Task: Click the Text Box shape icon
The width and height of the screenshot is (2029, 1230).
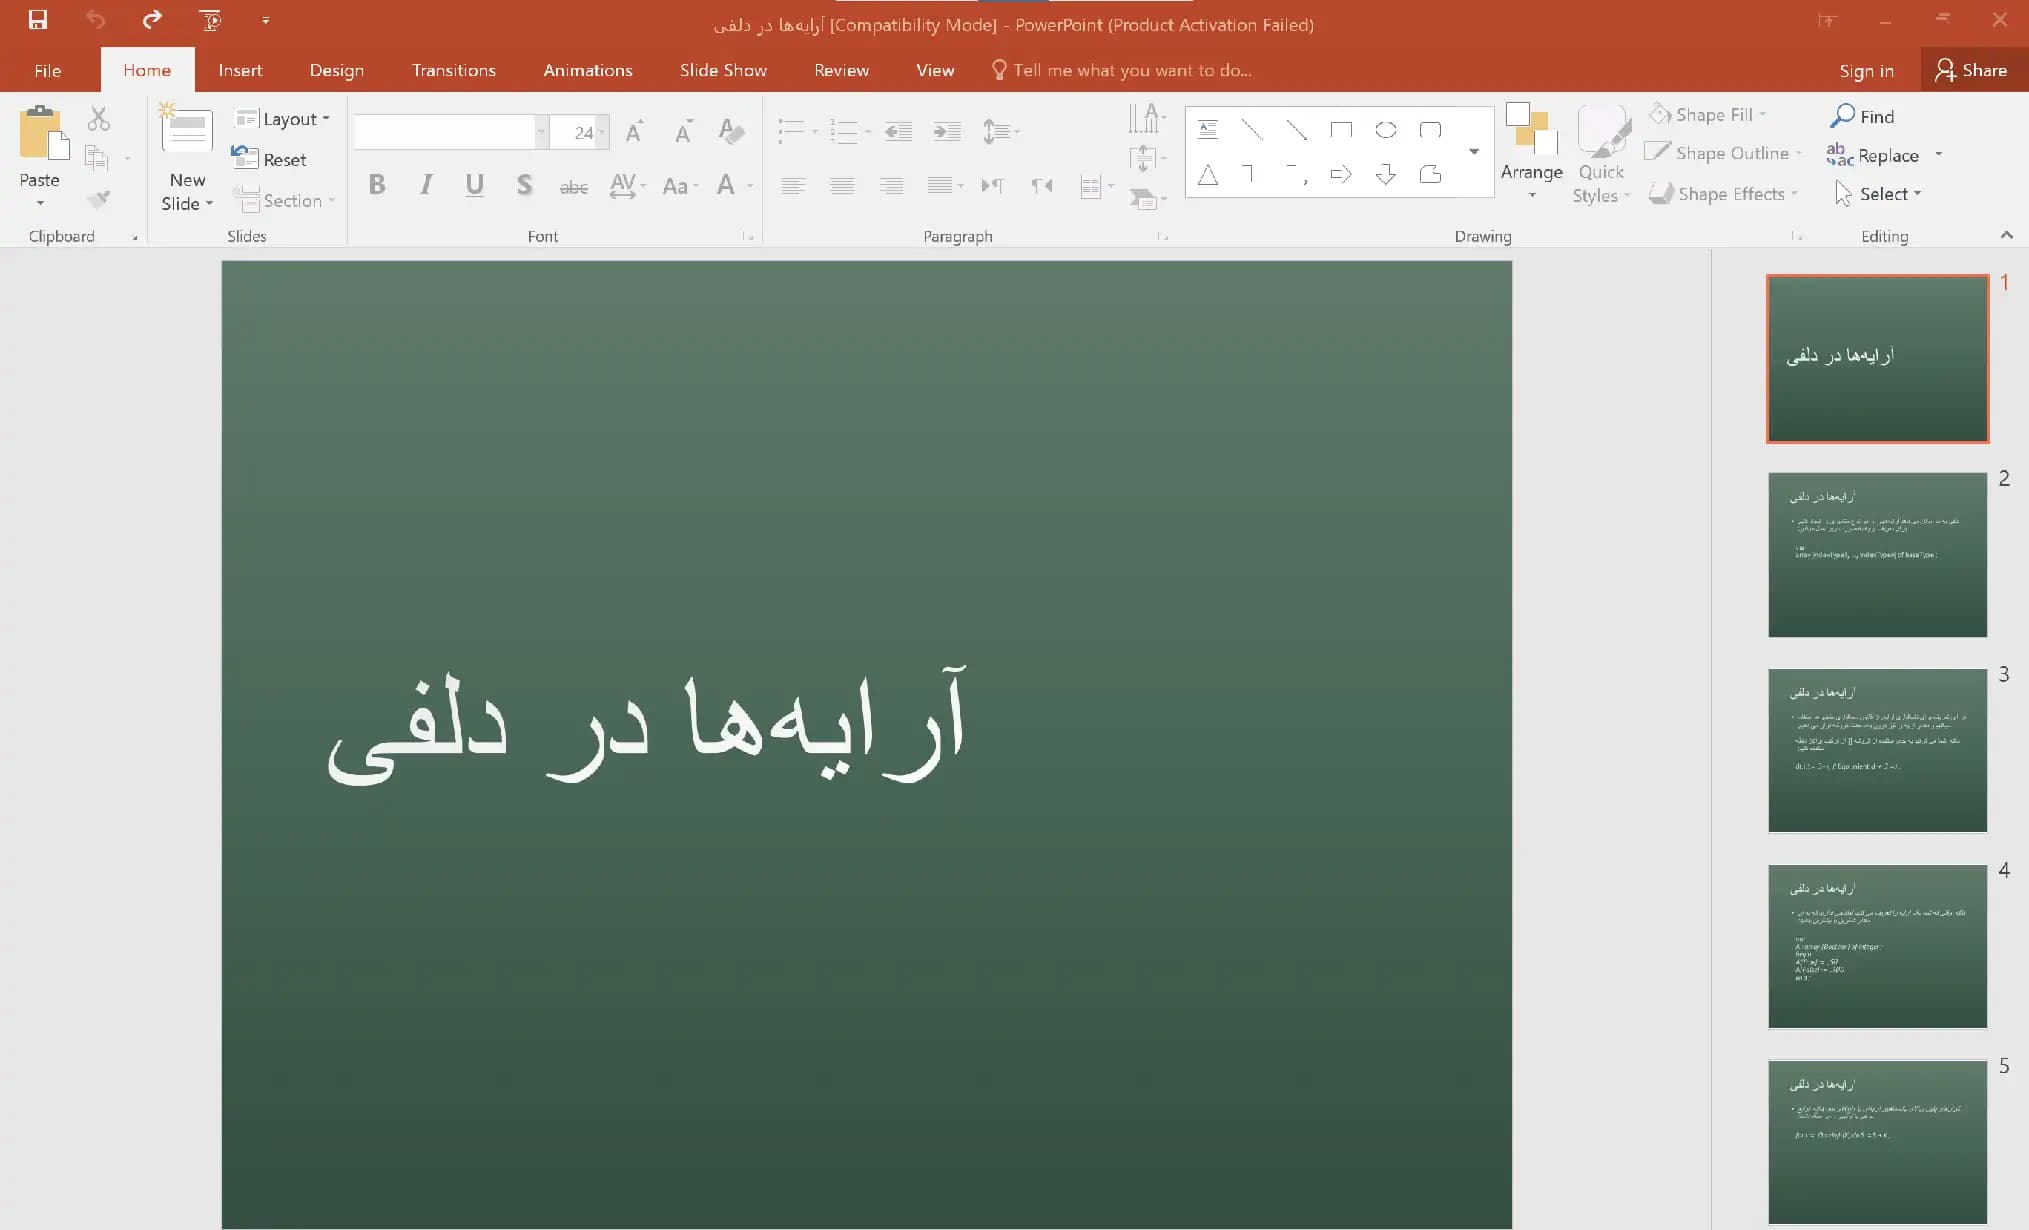Action: (x=1208, y=130)
